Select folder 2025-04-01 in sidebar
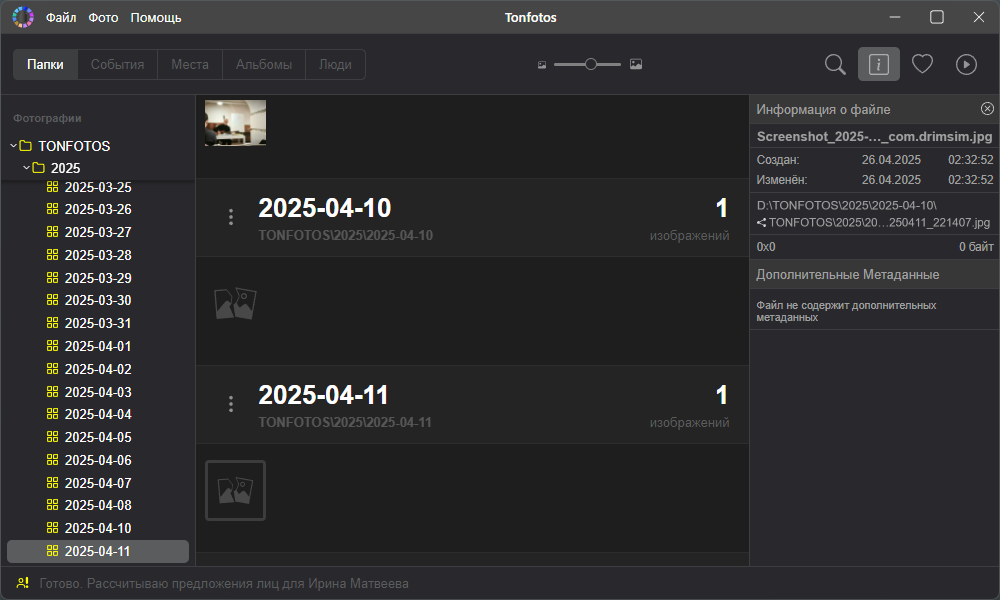The height and width of the screenshot is (600, 1000). (98, 346)
